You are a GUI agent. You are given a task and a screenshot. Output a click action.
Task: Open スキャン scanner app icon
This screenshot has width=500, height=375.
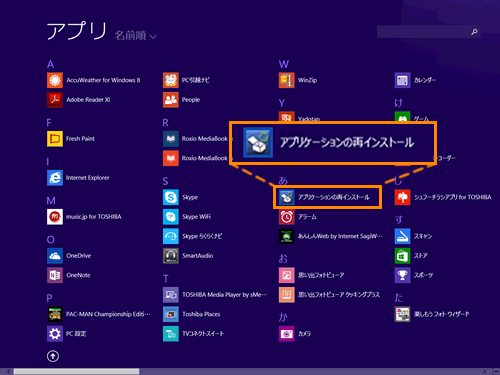tap(402, 236)
